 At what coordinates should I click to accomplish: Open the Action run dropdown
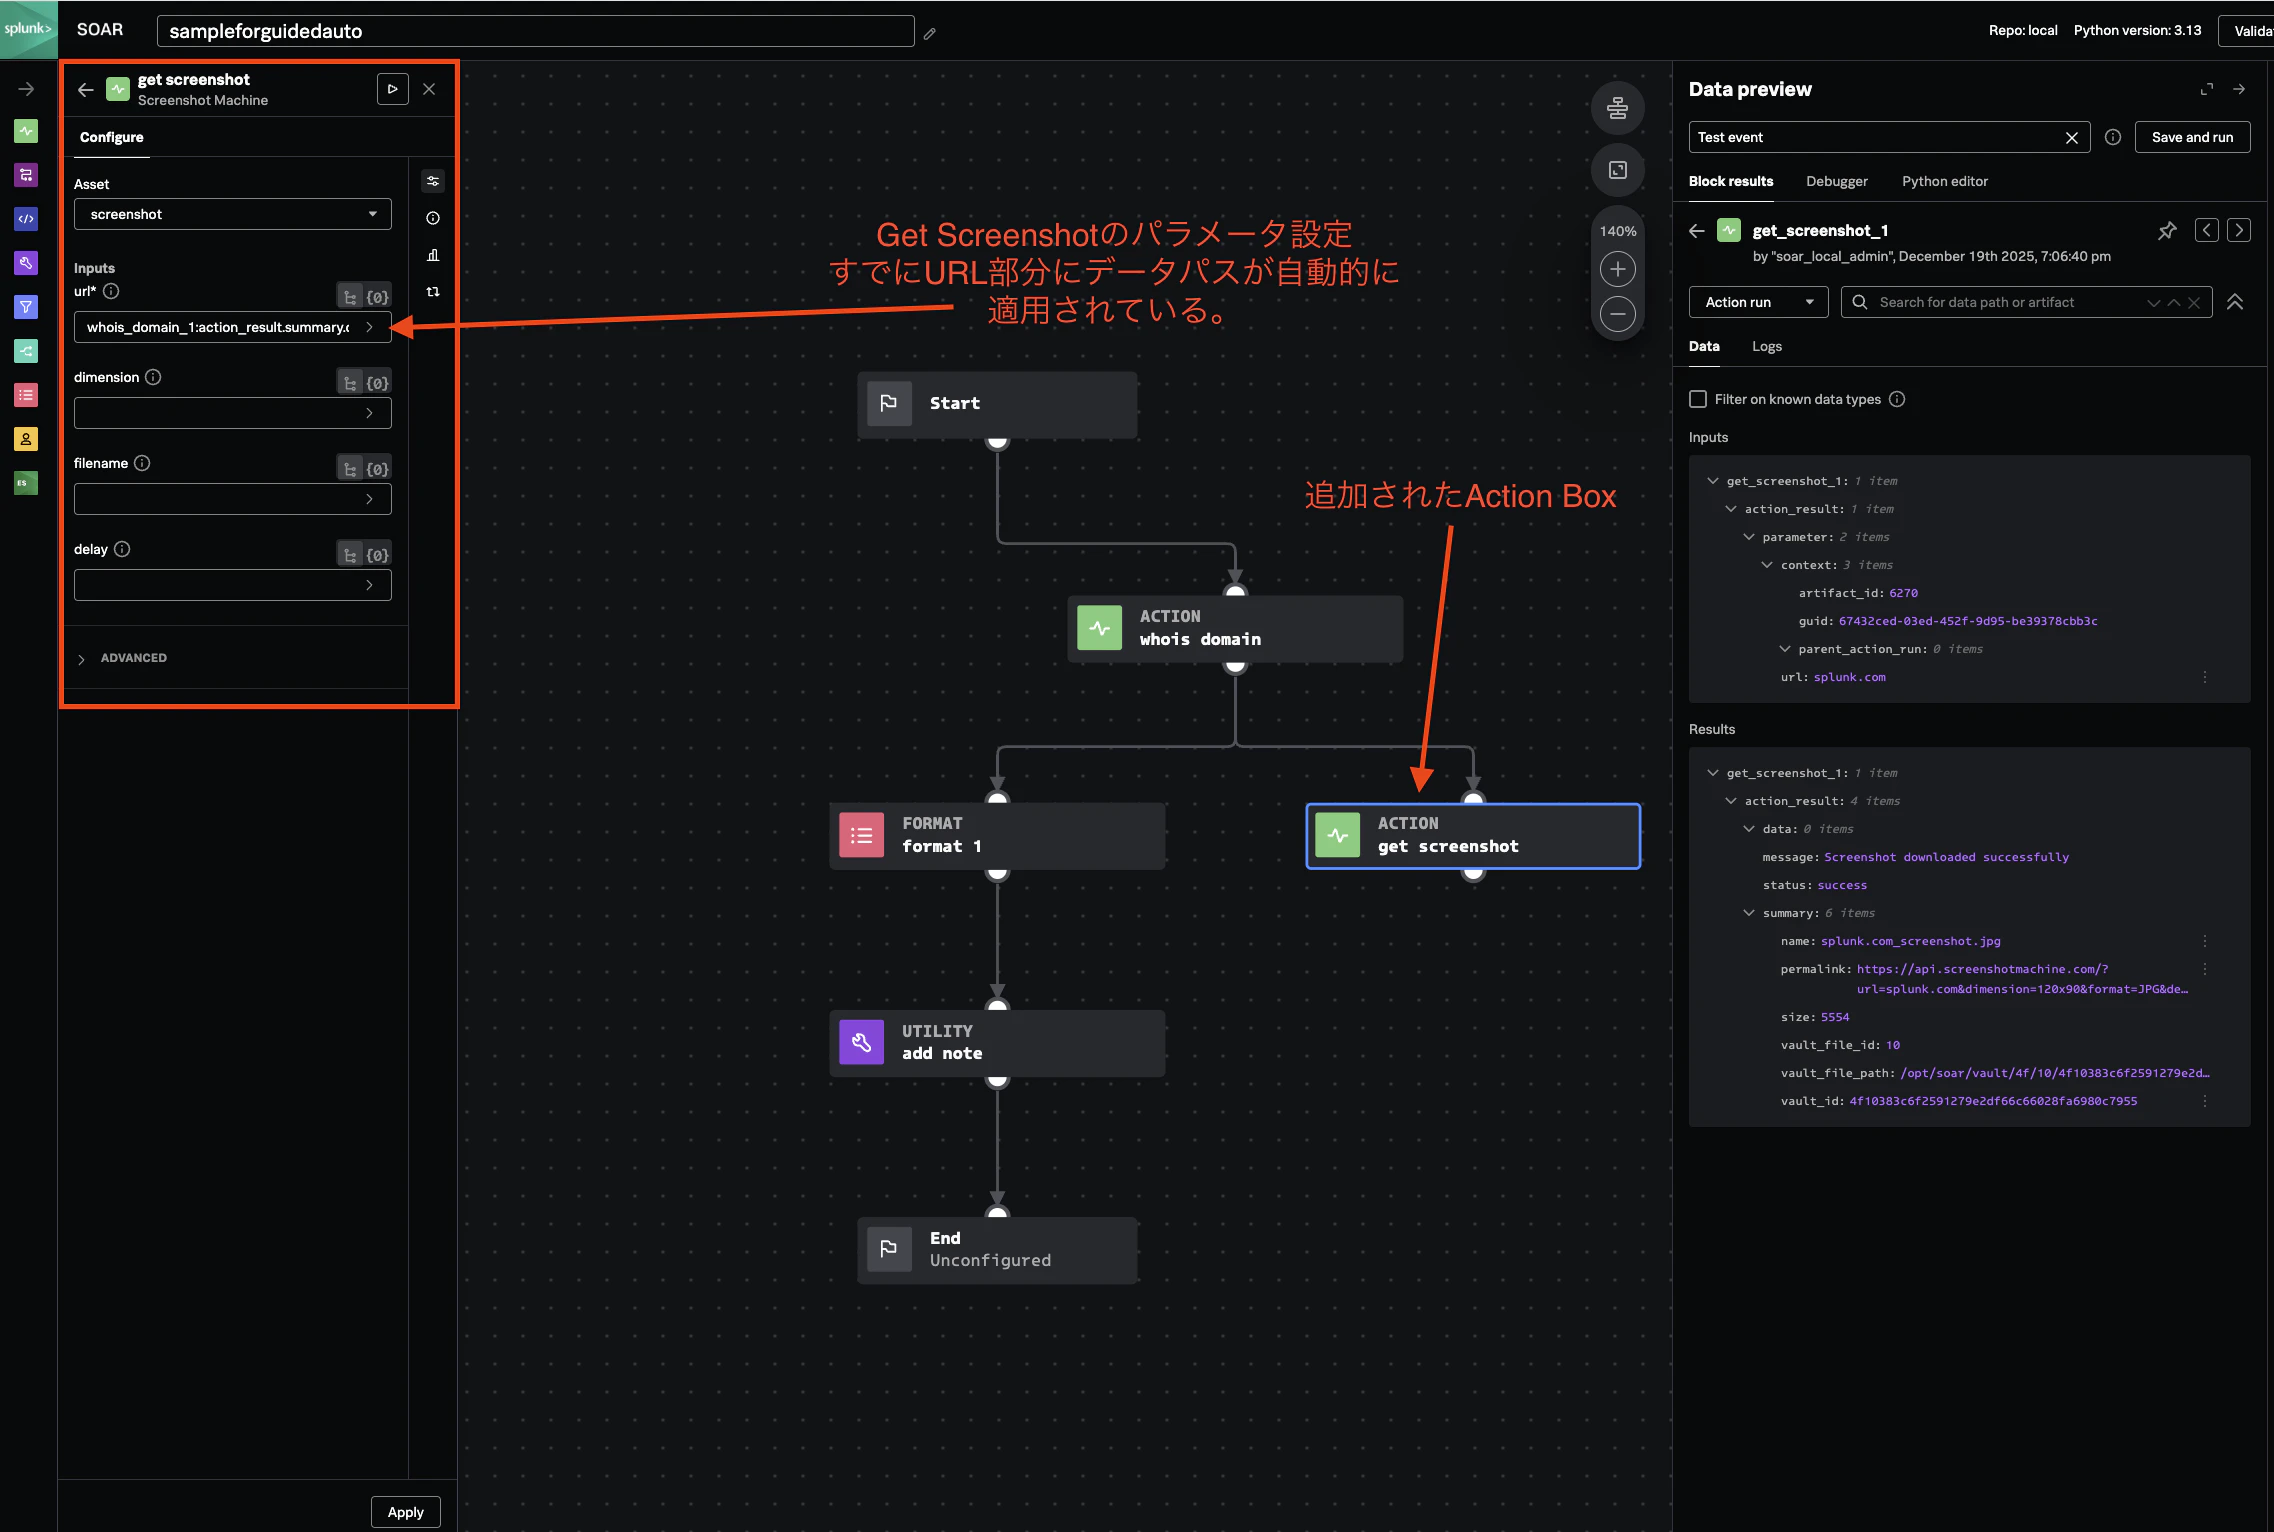pos(1759,302)
